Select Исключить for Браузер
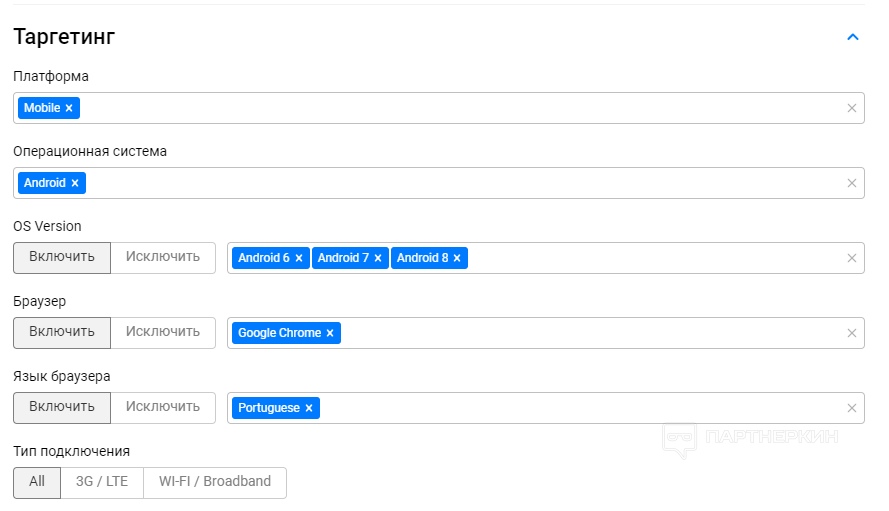 163,332
